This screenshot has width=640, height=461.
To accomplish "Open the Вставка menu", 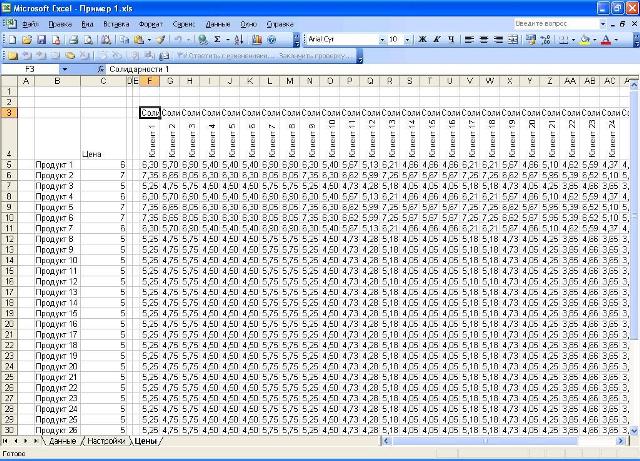I will (x=116, y=24).
